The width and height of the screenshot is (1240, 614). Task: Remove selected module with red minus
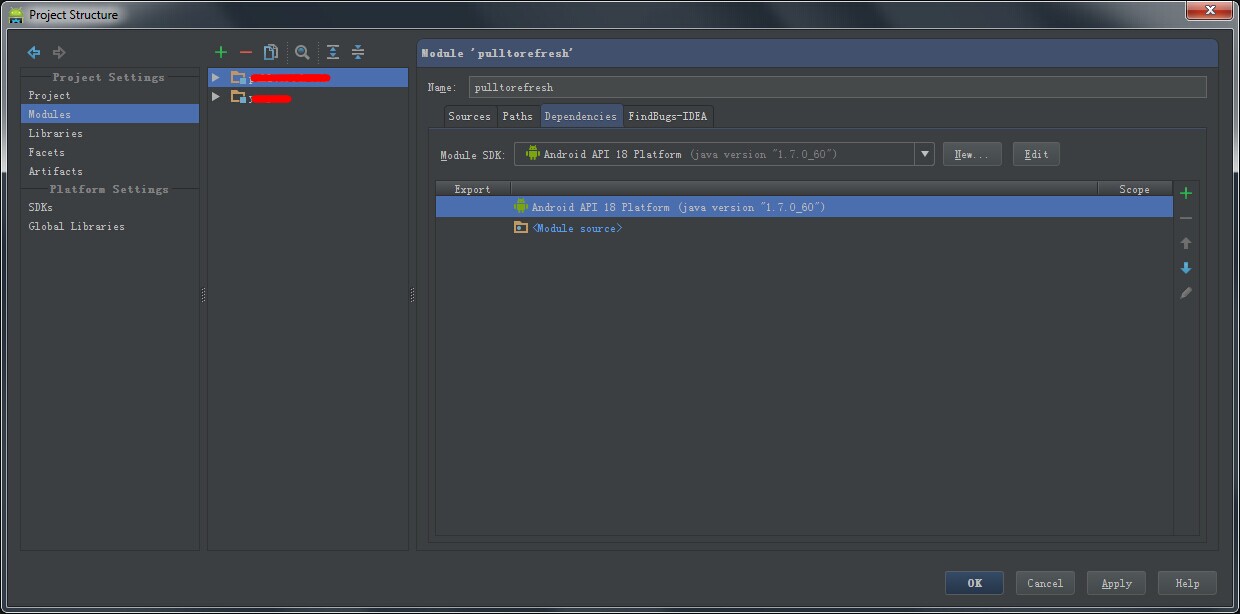click(x=246, y=52)
